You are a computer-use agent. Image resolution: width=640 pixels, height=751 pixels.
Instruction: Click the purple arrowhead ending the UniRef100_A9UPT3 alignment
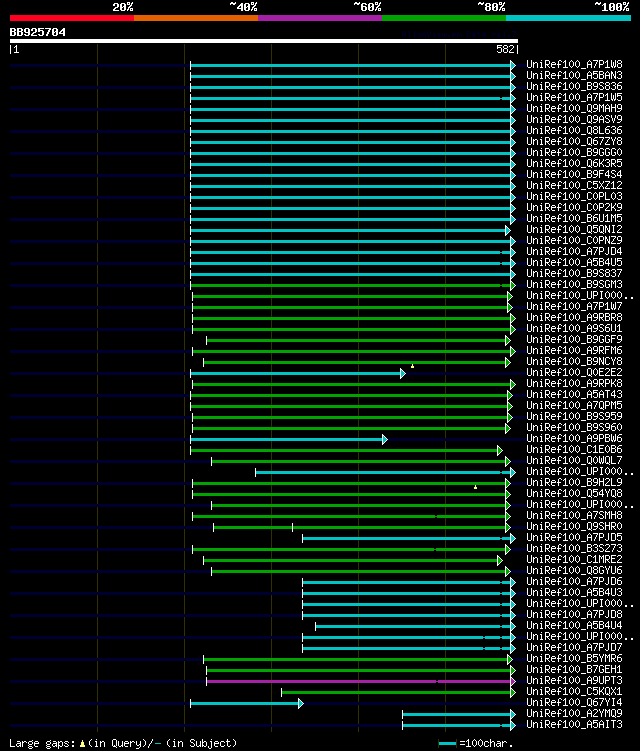[513, 682]
